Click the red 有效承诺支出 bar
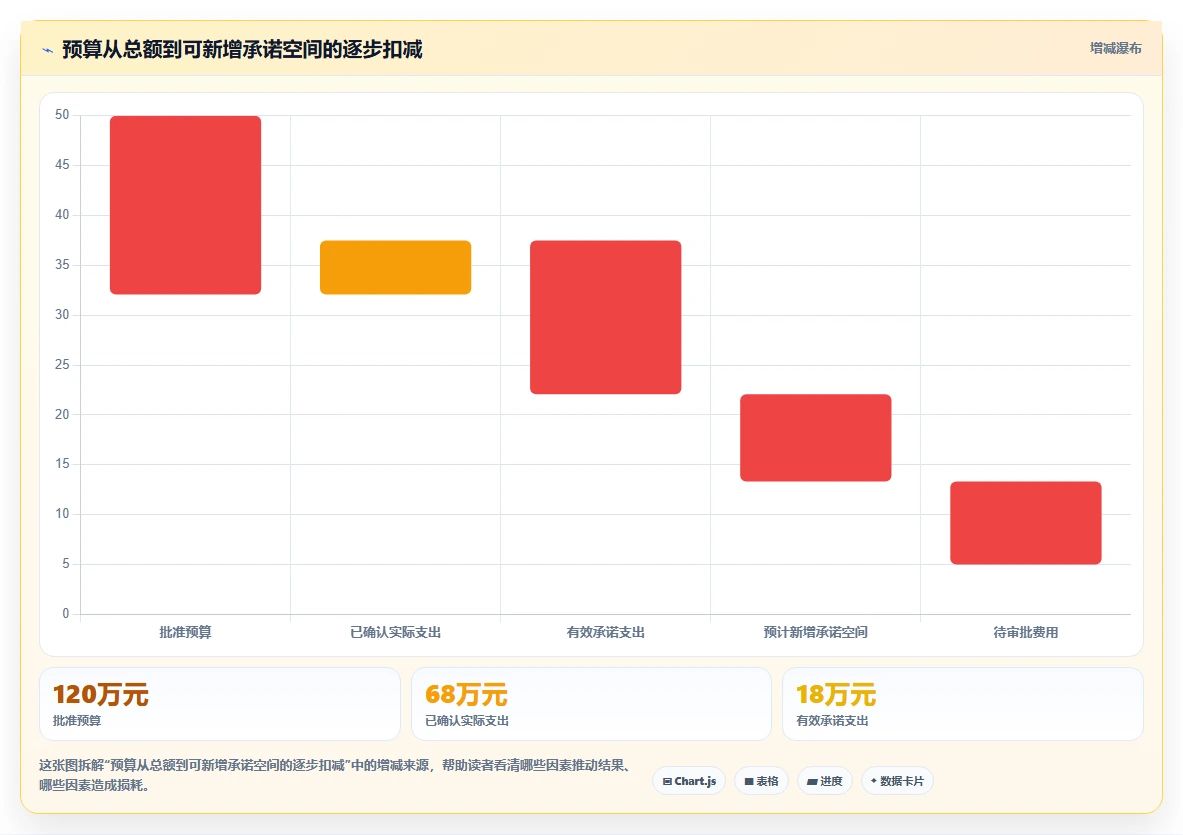 click(x=606, y=317)
